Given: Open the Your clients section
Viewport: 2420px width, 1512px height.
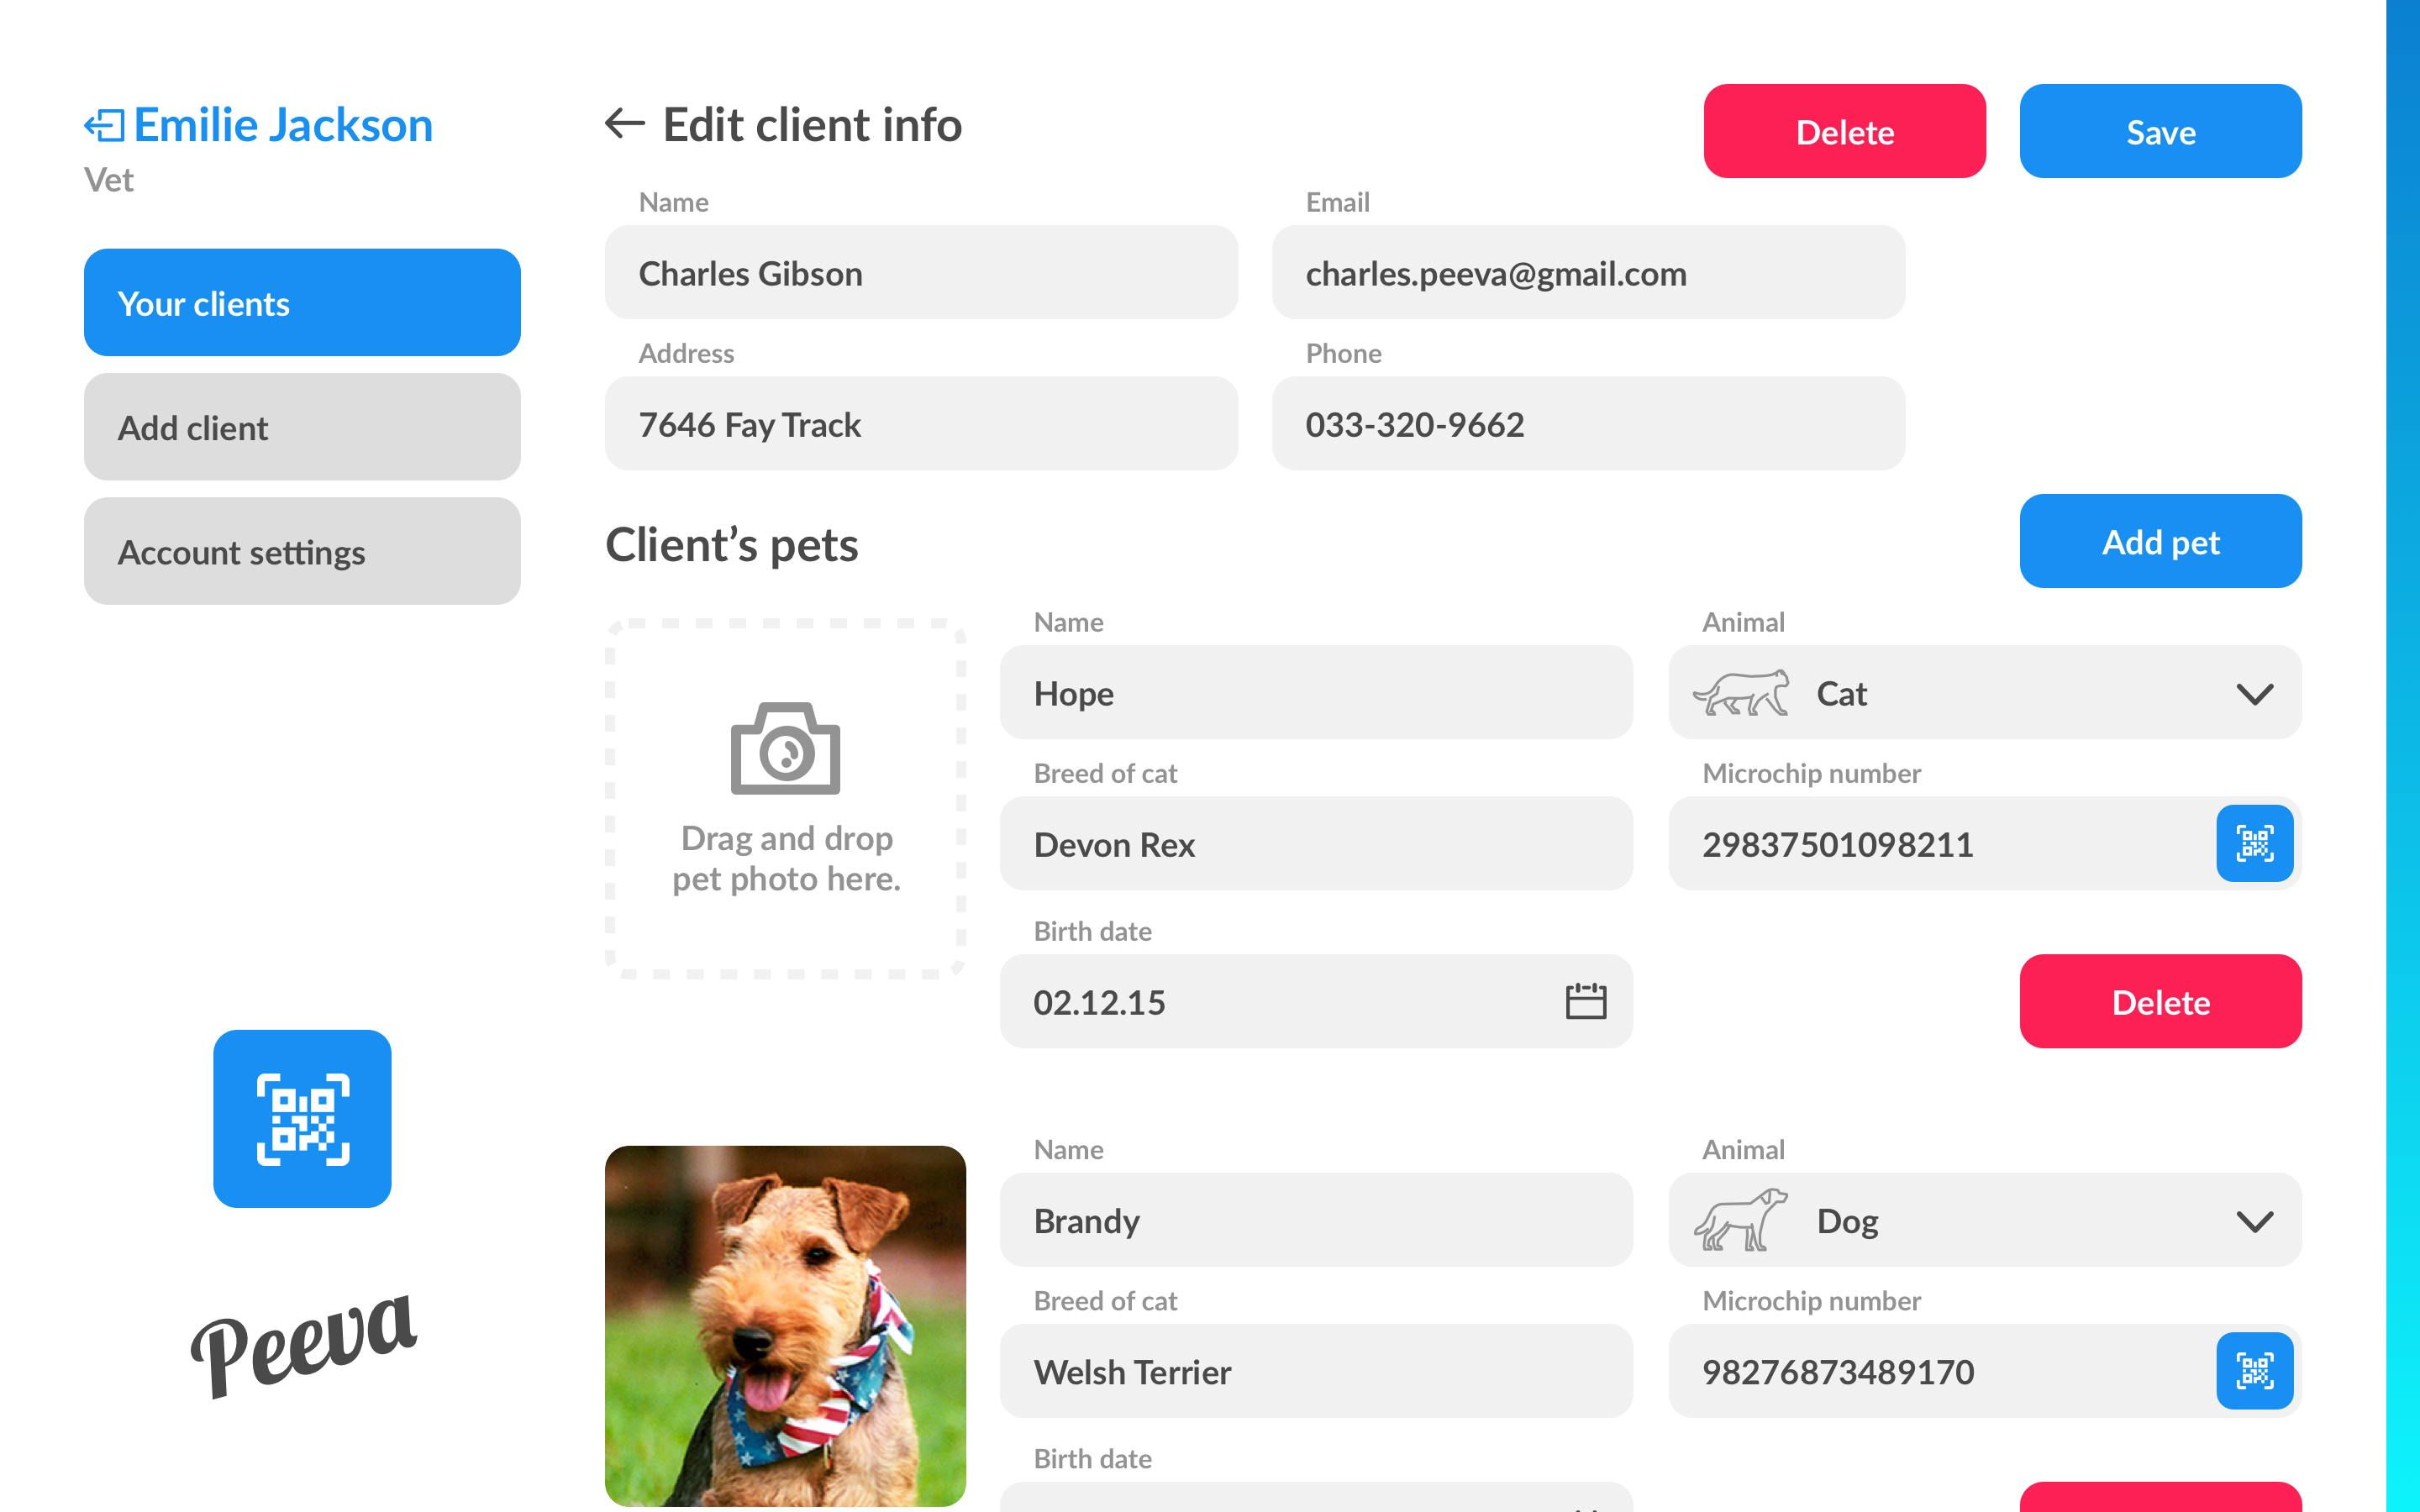Looking at the screenshot, I should (x=302, y=303).
